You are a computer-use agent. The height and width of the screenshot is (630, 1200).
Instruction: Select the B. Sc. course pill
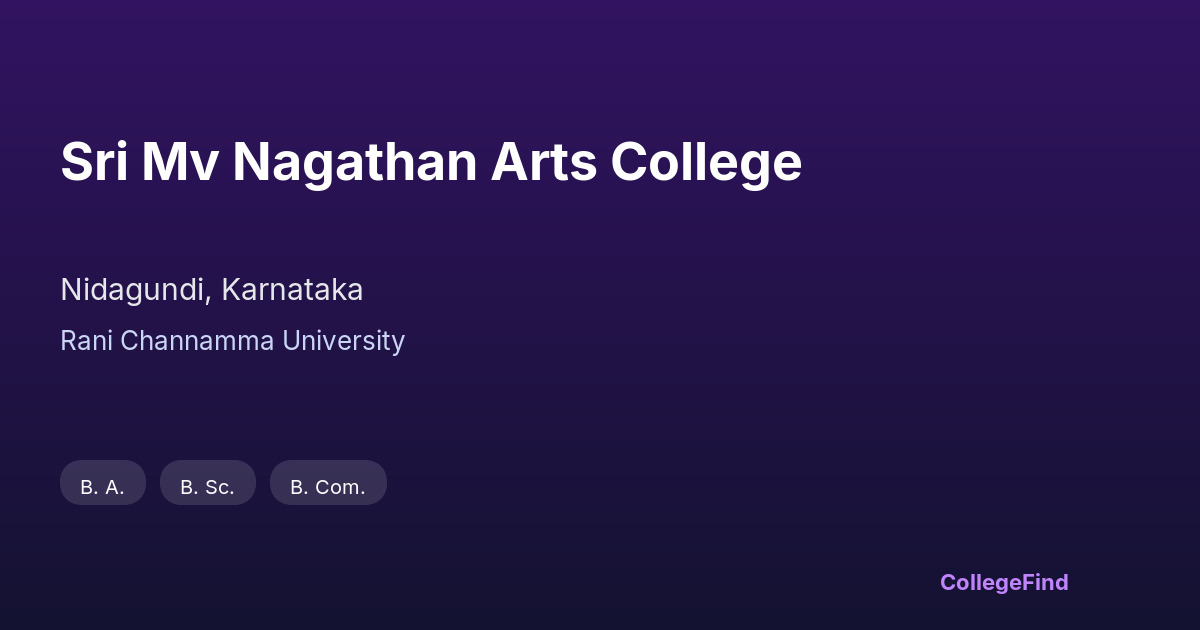click(208, 483)
